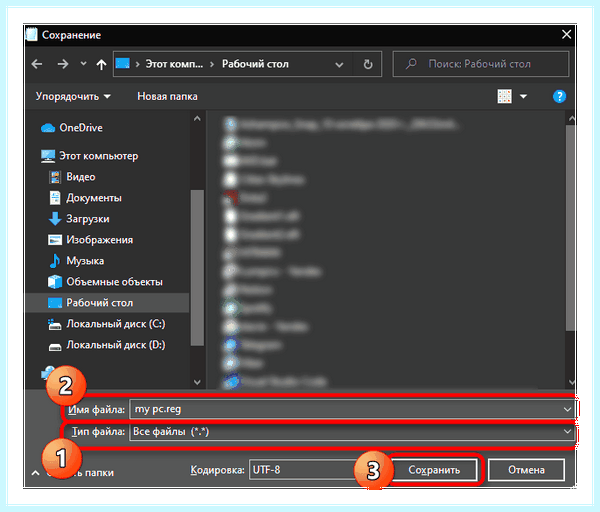Collapse folders with the hide-folders chevron
Screen dimensions: 600x512
(35, 473)
